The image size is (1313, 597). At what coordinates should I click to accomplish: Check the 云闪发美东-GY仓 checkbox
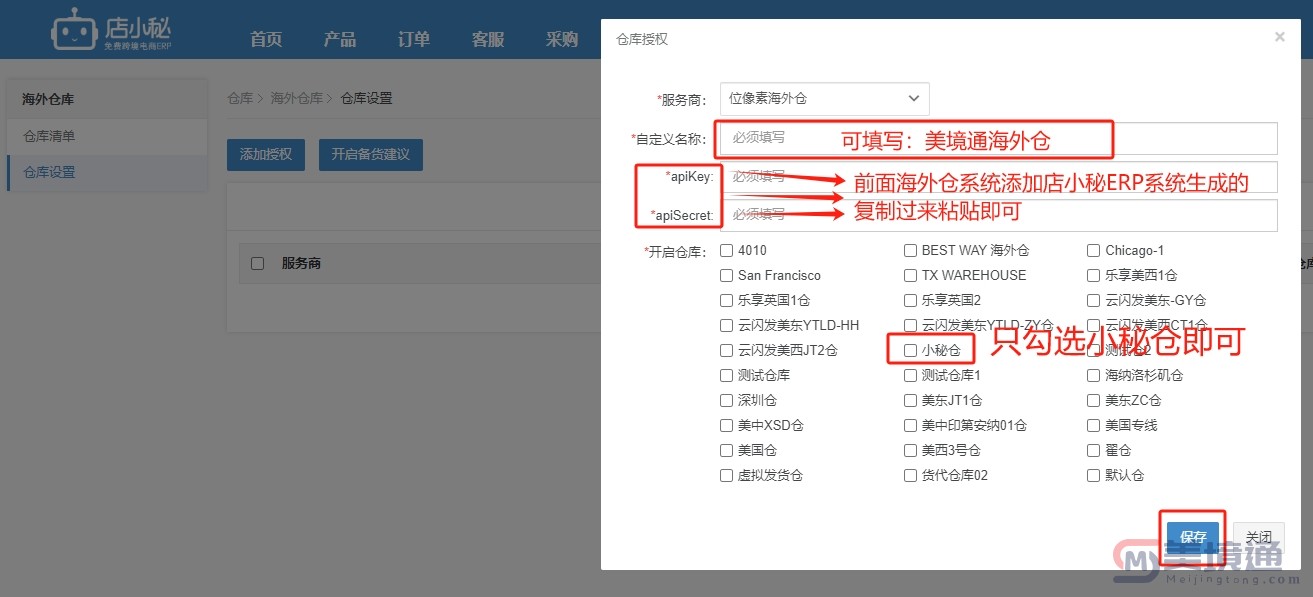point(1094,300)
